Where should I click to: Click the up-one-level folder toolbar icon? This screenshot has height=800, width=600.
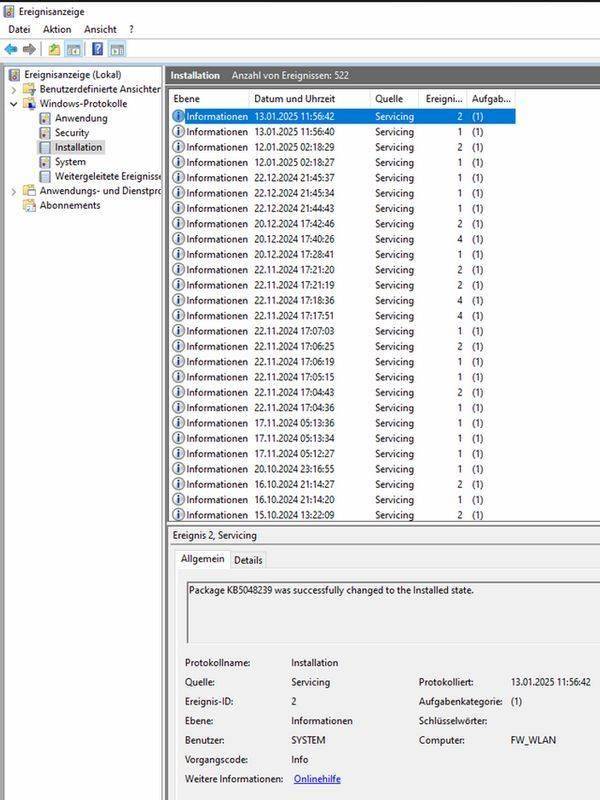pos(54,49)
